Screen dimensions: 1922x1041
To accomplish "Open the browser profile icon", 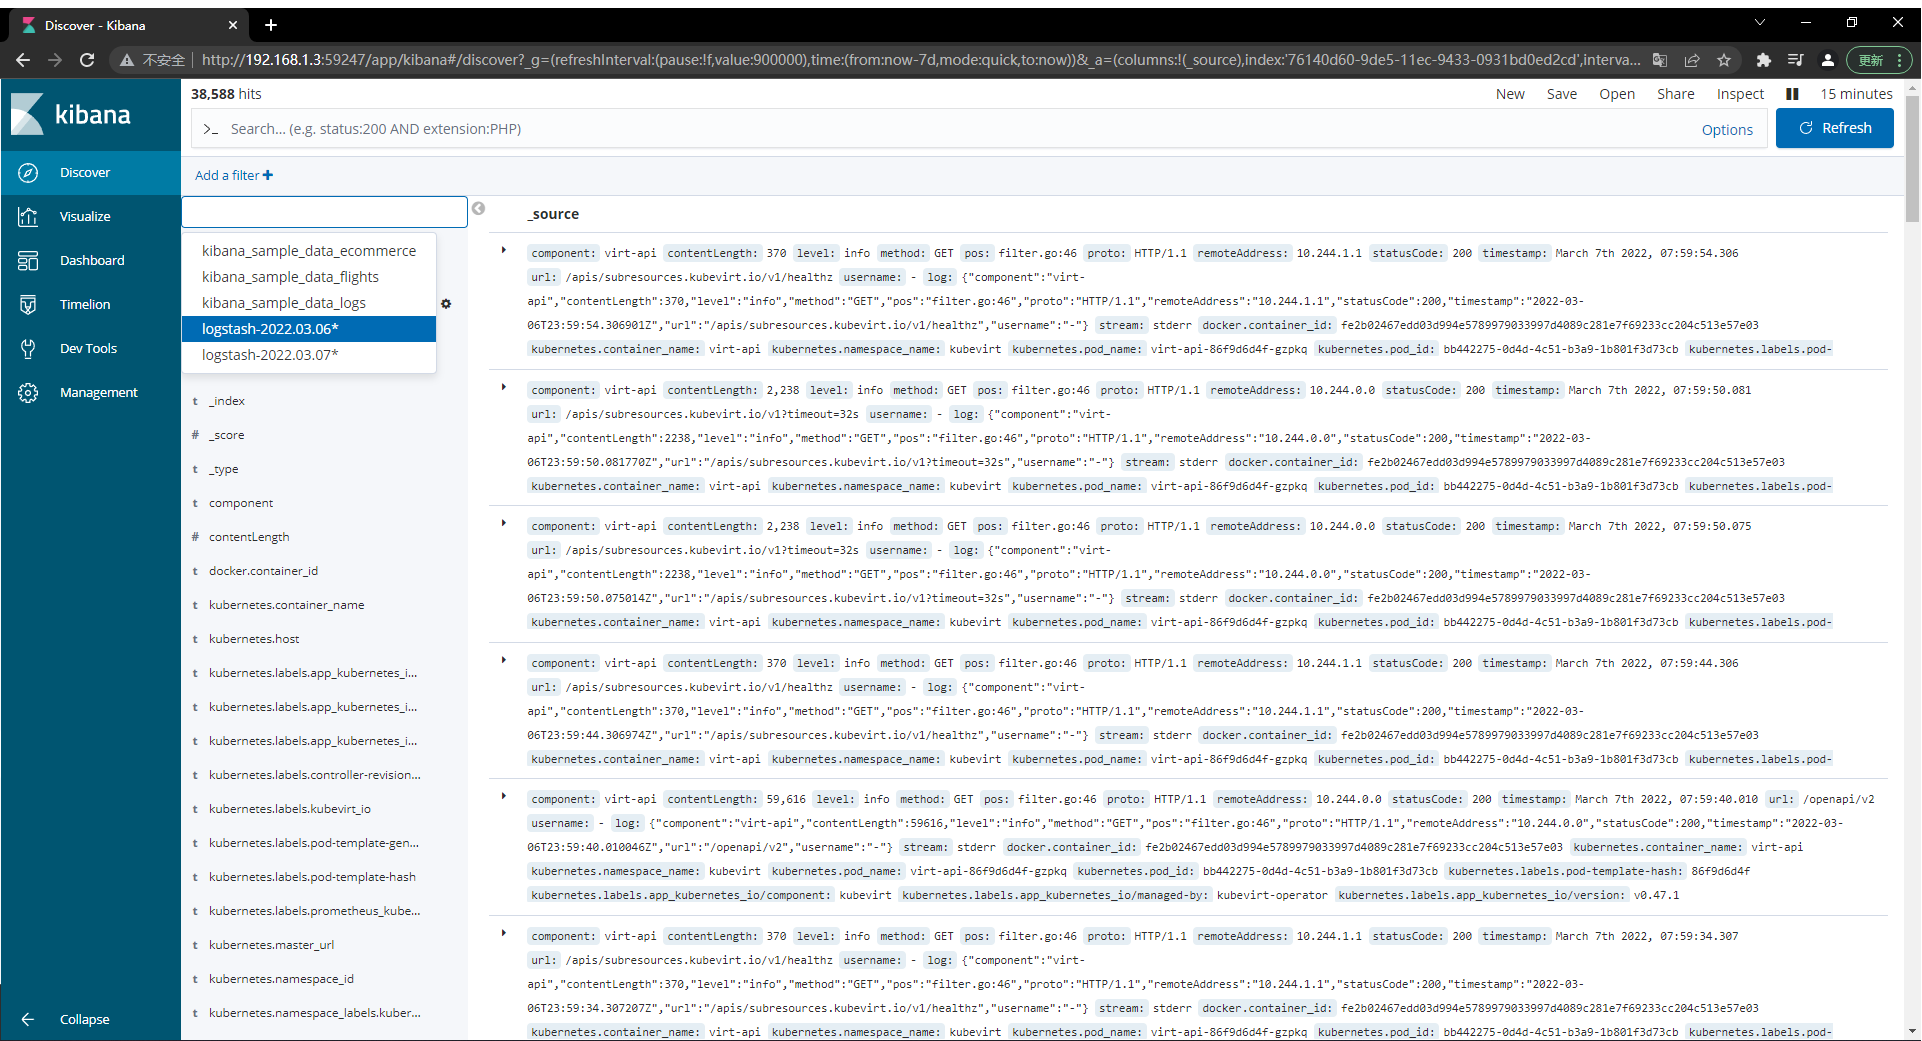I will click(1828, 60).
